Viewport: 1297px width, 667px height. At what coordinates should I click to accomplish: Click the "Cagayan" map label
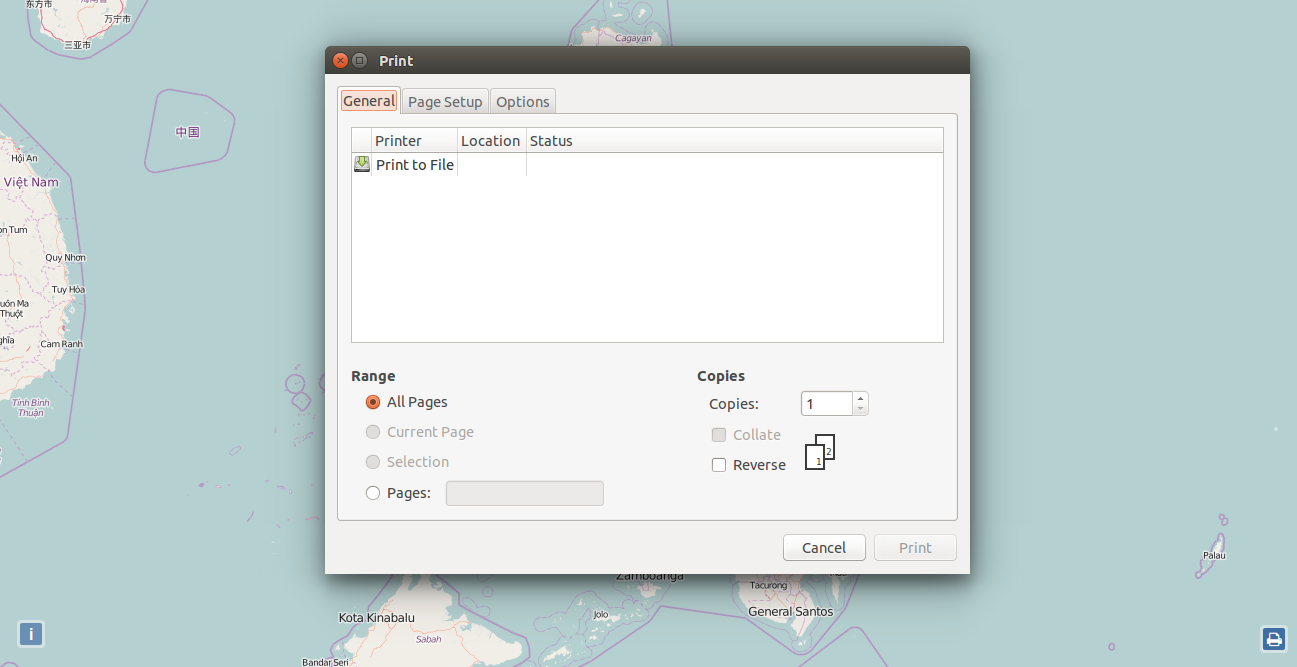pyautogui.click(x=633, y=38)
